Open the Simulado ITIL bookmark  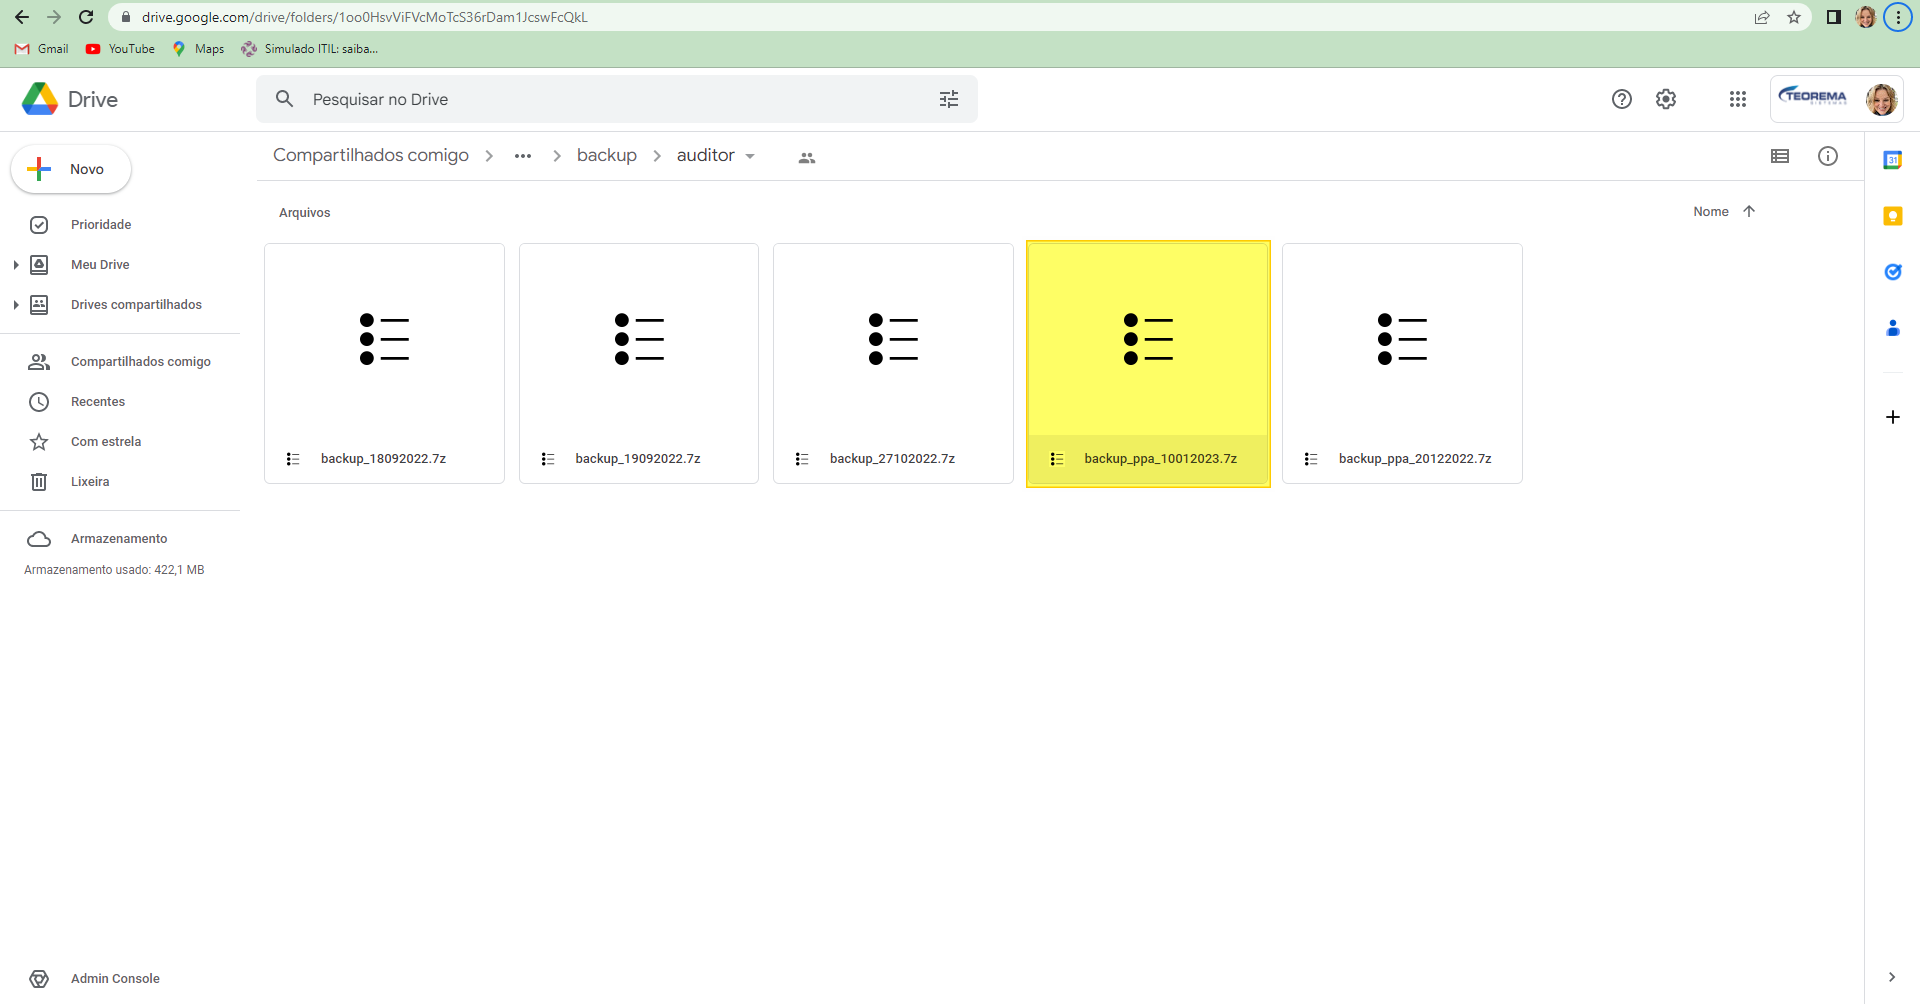[310, 49]
